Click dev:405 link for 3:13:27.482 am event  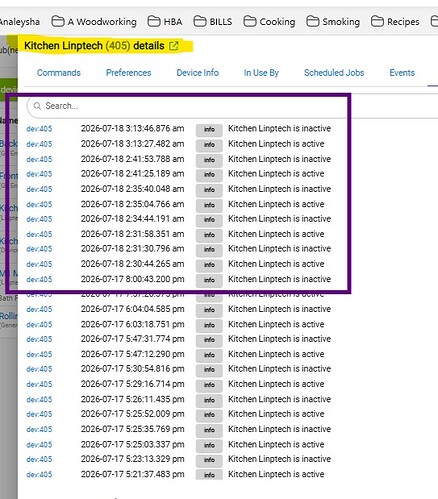[39, 144]
